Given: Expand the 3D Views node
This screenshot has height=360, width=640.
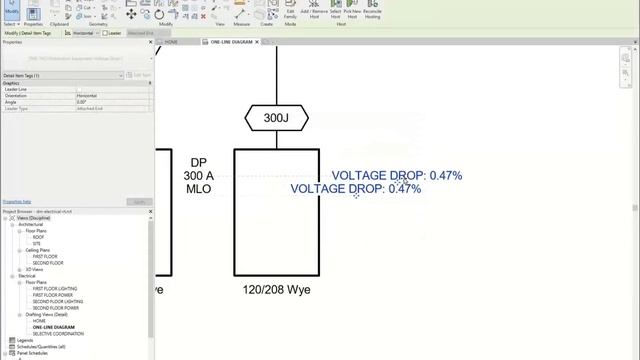Looking at the screenshot, I should coord(20,270).
